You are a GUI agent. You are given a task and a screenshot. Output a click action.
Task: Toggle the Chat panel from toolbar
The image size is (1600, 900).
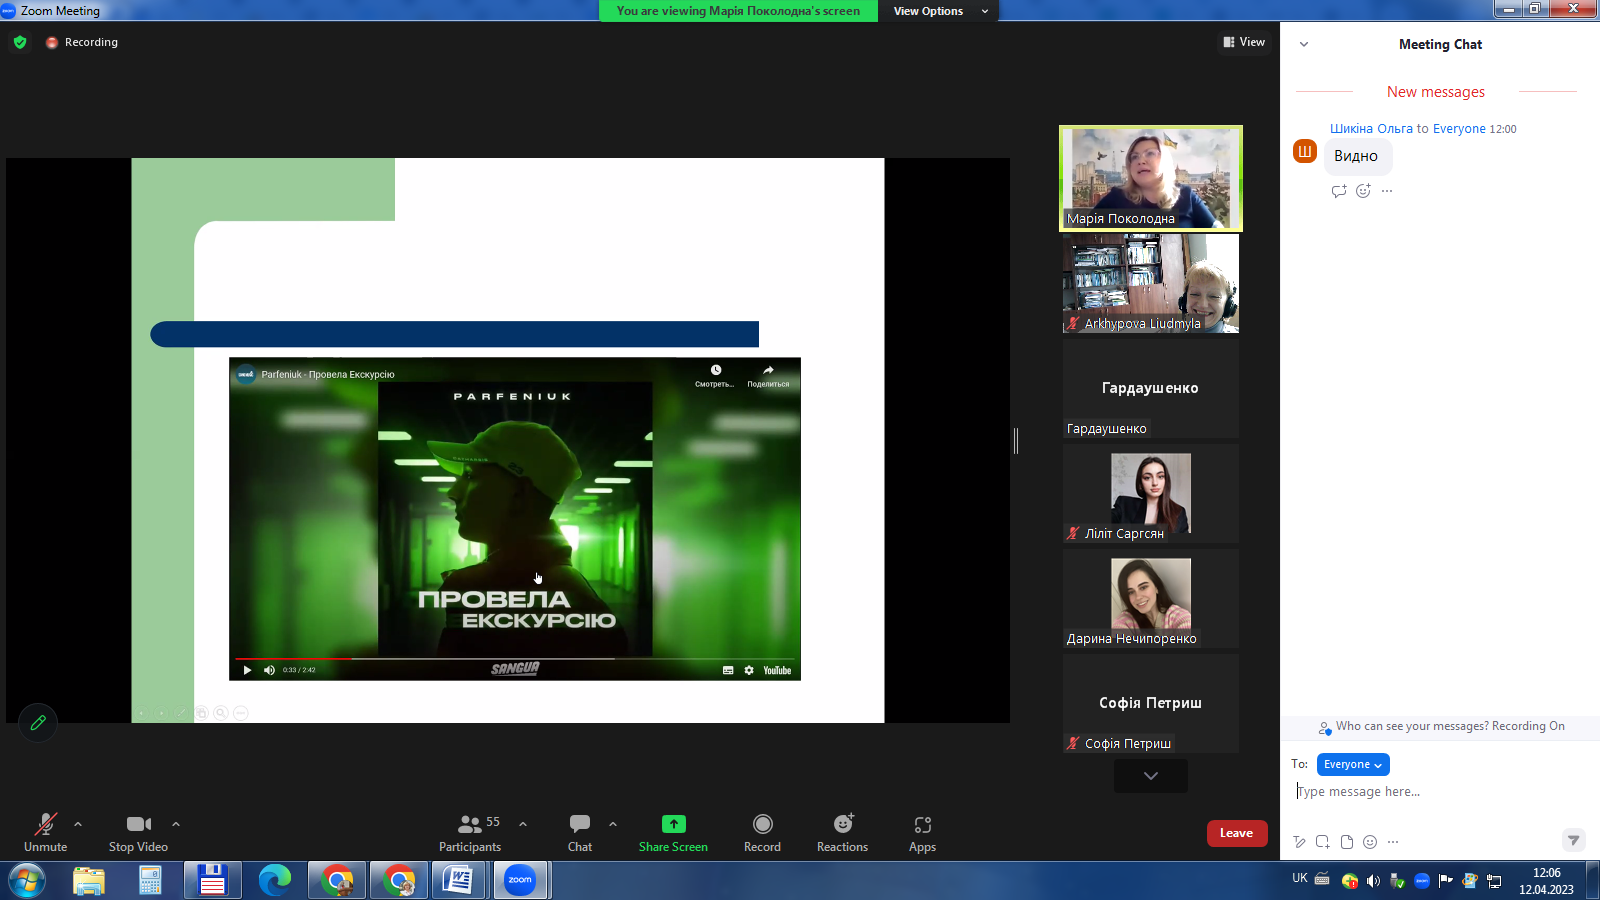point(580,832)
